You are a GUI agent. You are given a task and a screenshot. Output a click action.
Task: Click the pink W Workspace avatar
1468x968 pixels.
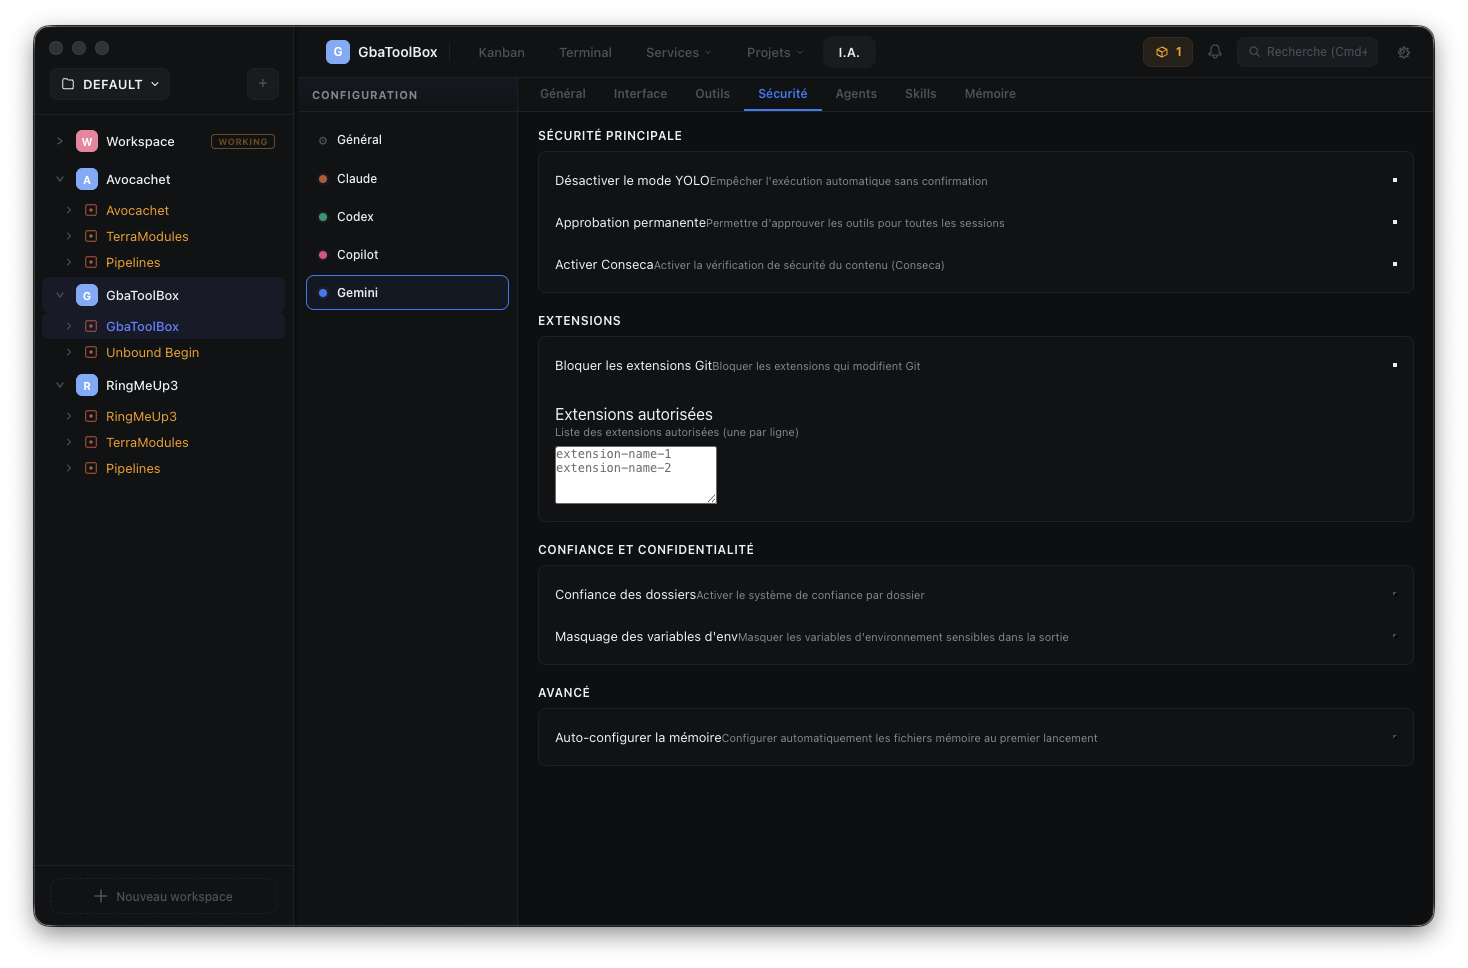click(x=87, y=141)
